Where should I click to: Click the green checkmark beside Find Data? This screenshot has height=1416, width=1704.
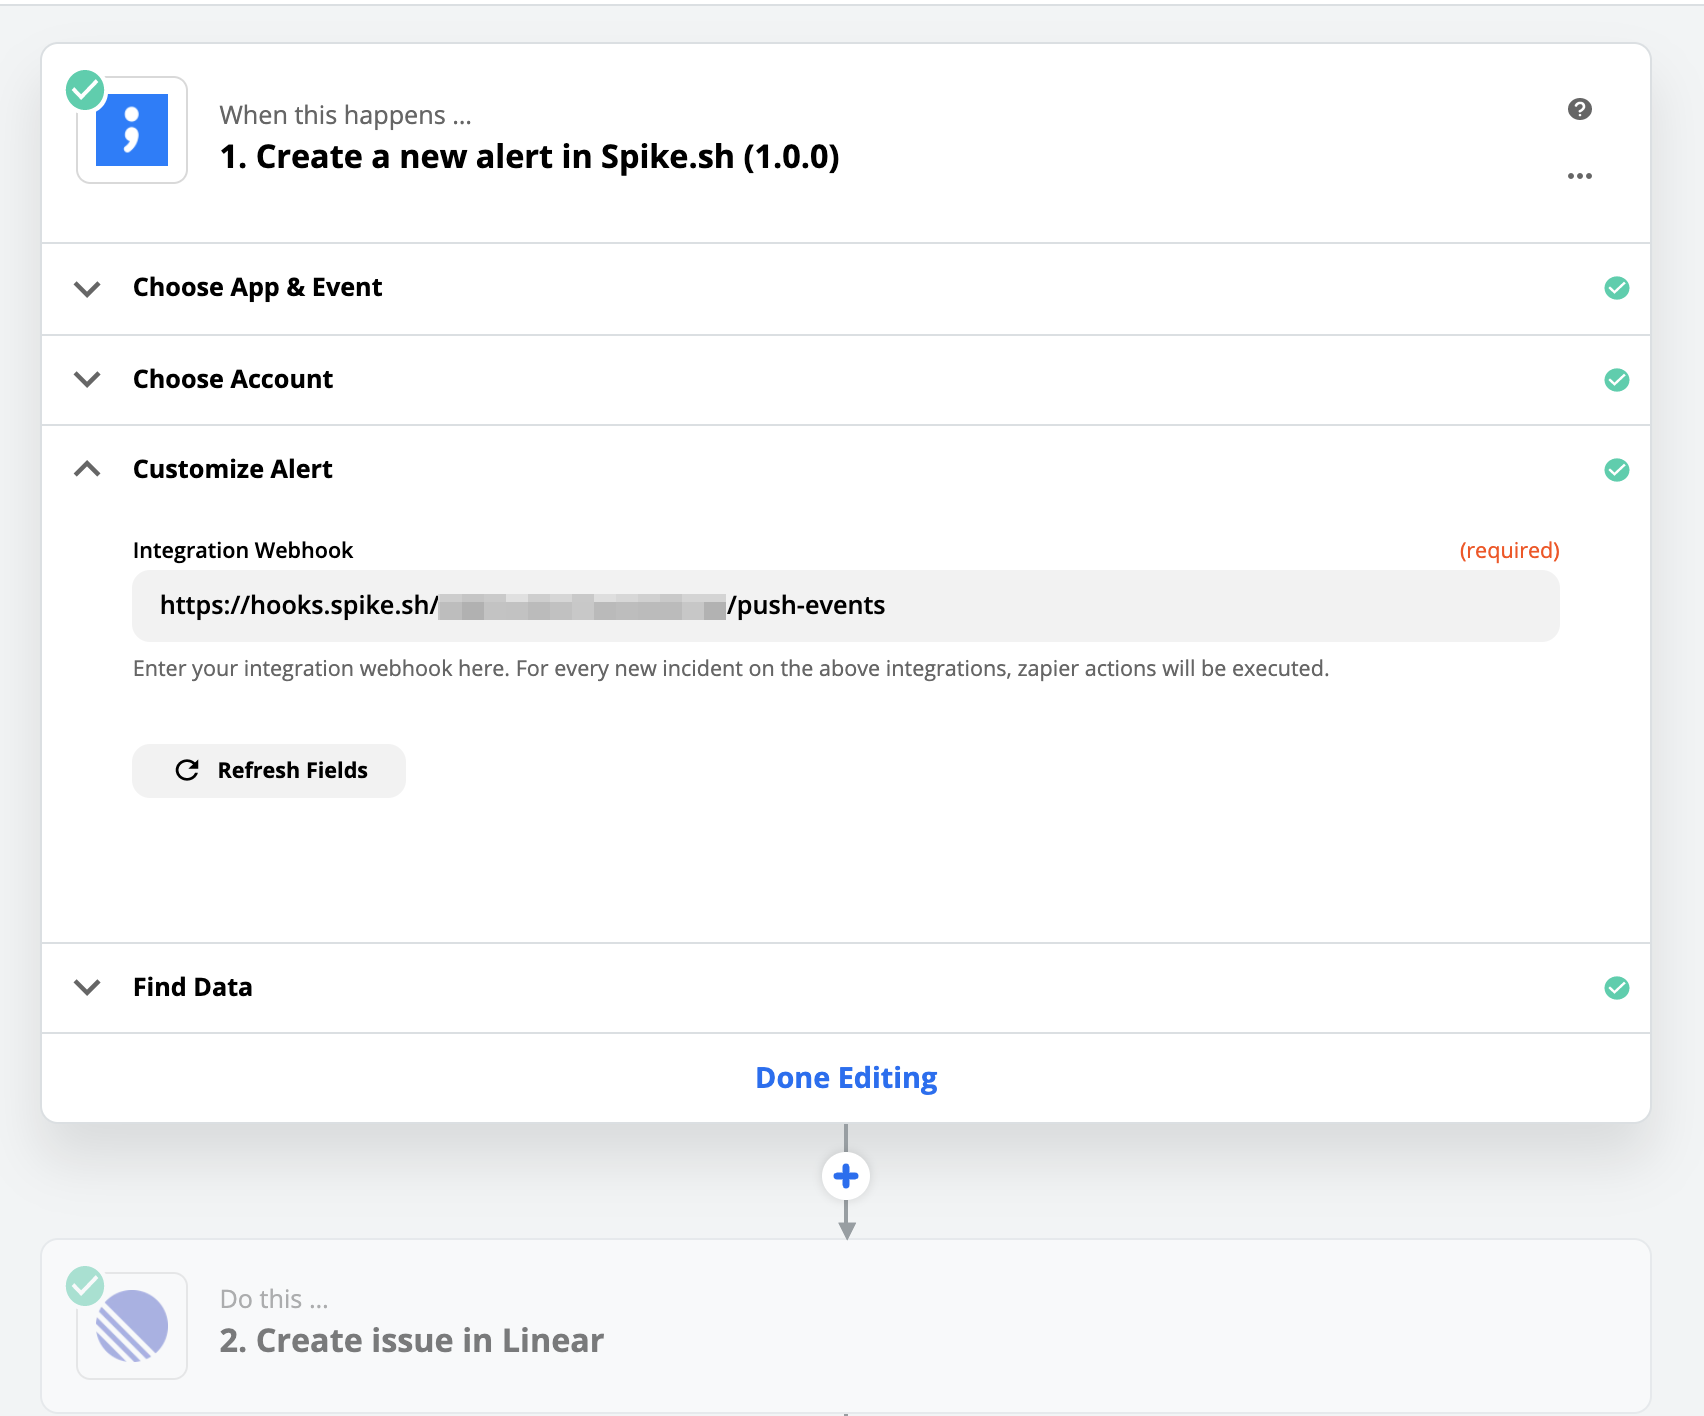coord(1616,988)
